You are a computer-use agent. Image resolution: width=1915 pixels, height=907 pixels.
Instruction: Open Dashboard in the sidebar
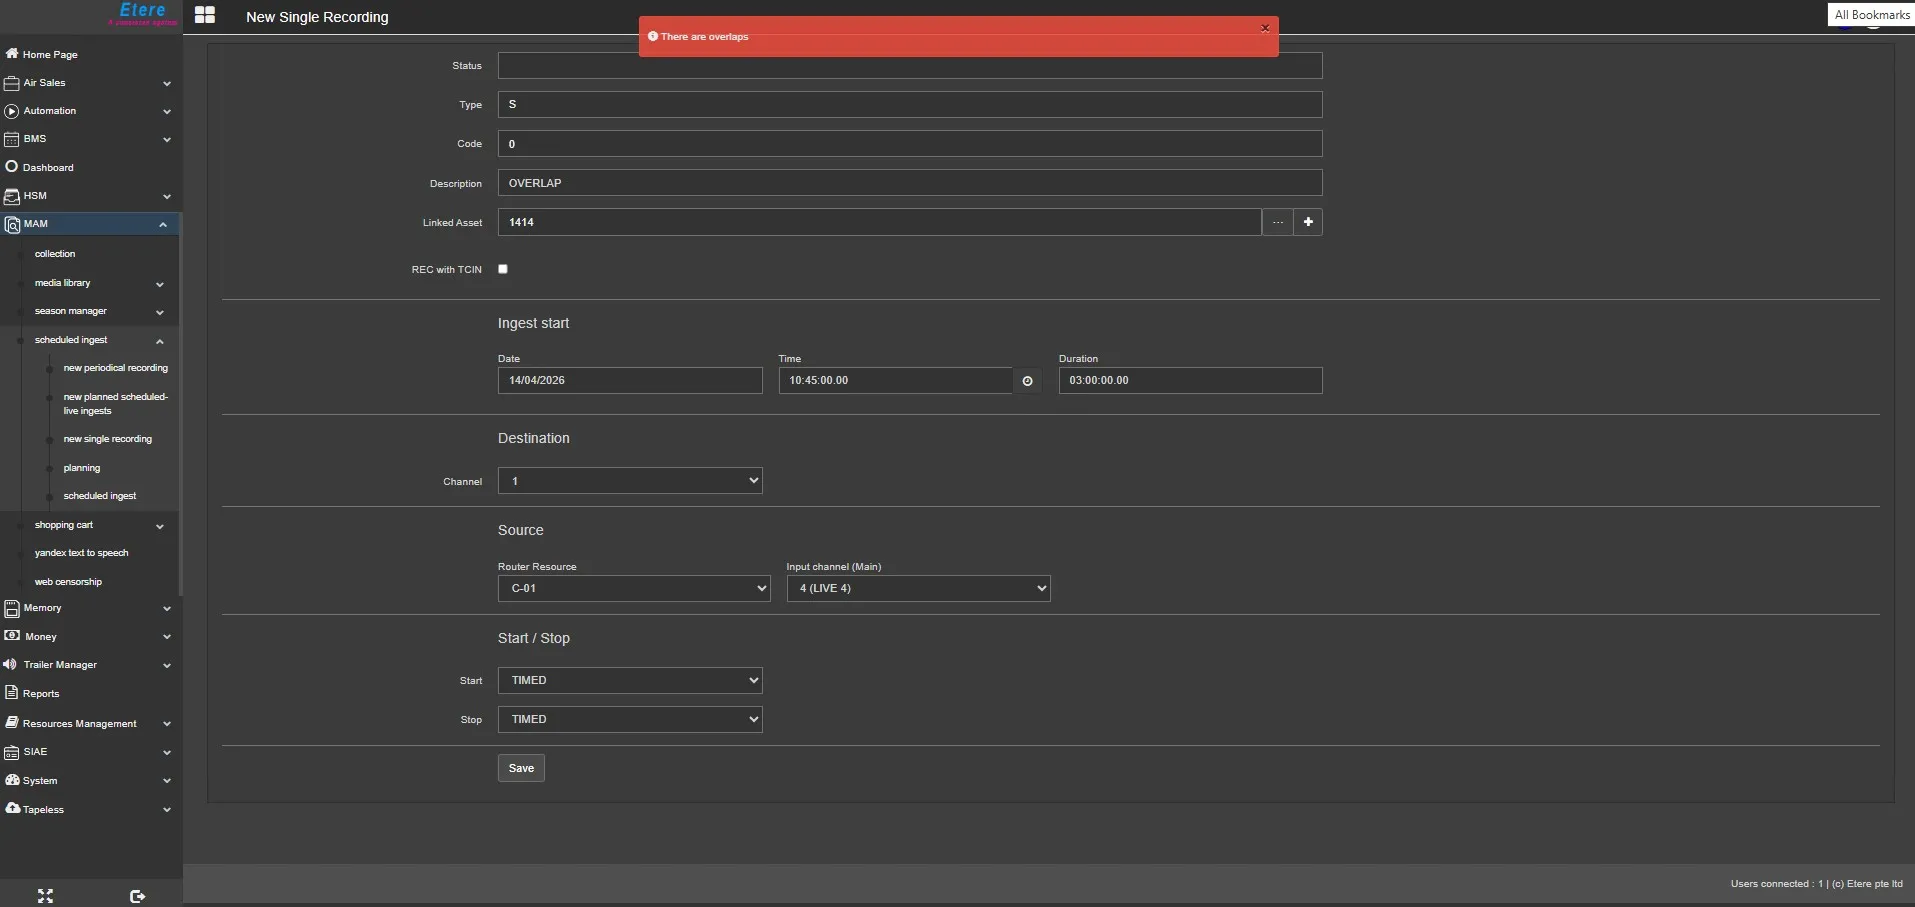pos(48,168)
